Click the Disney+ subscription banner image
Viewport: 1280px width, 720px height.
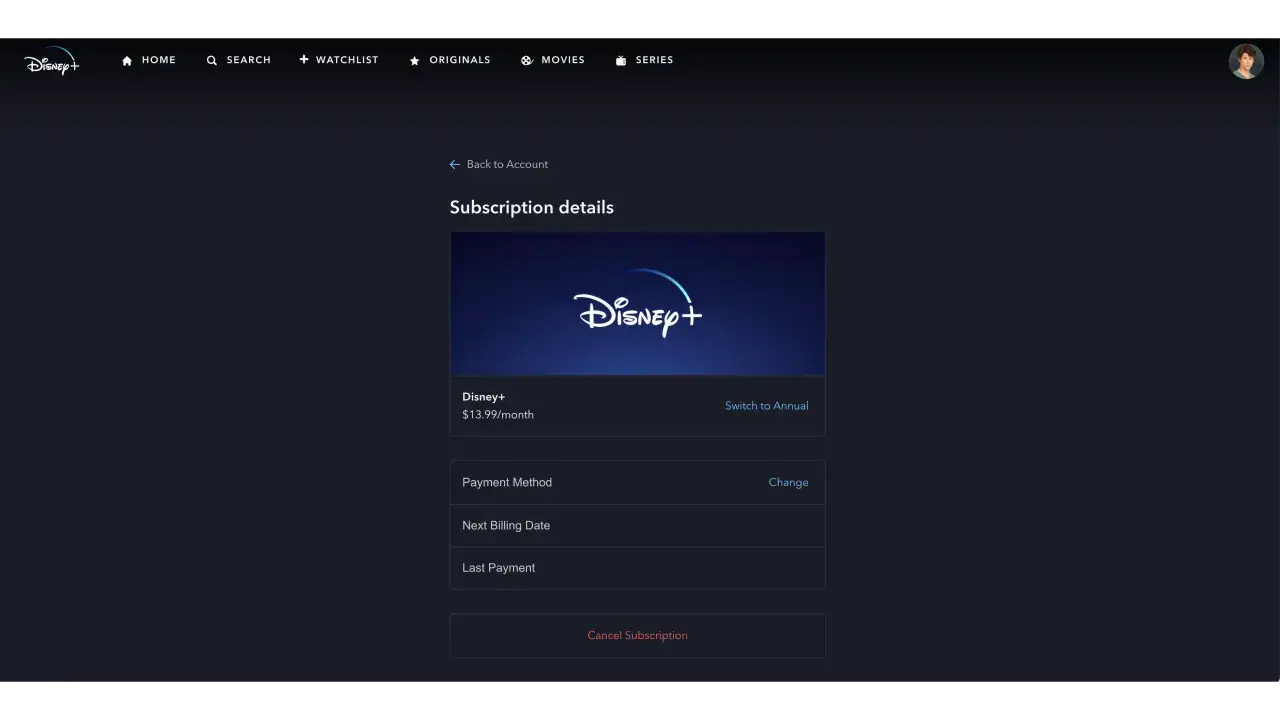637,304
